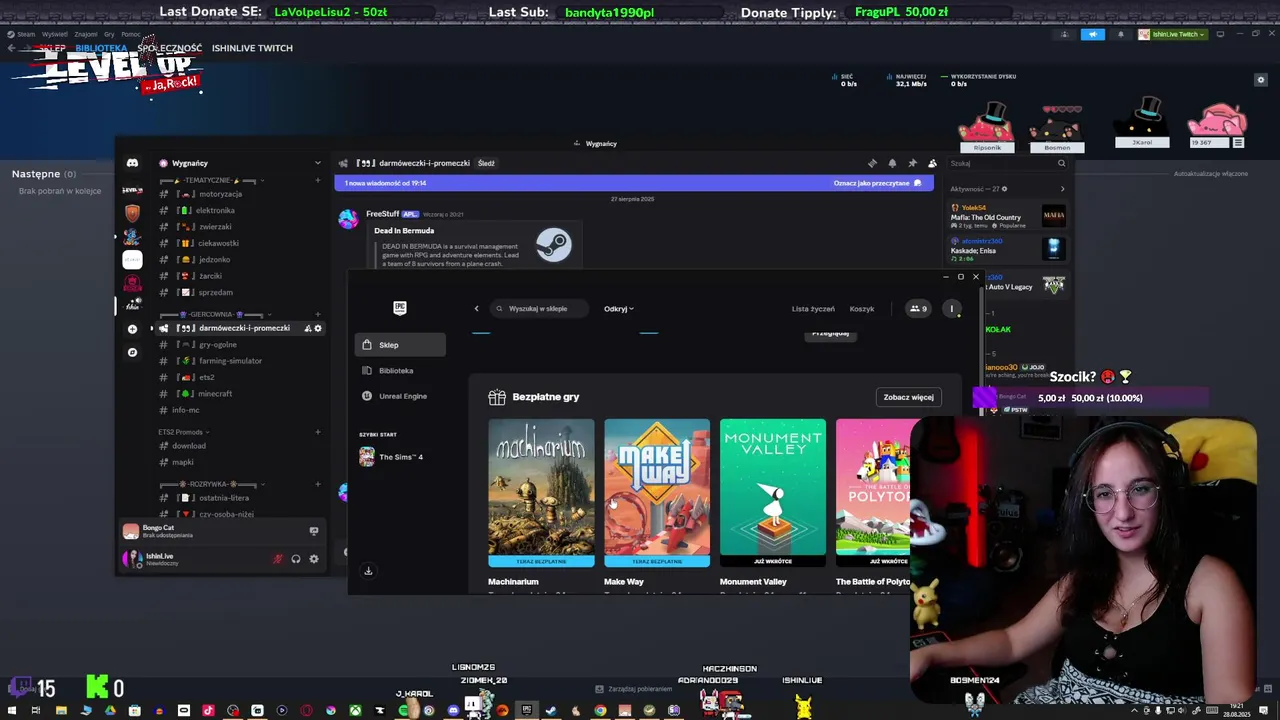
Task: Open Chrome from taskbar
Action: [600, 711]
